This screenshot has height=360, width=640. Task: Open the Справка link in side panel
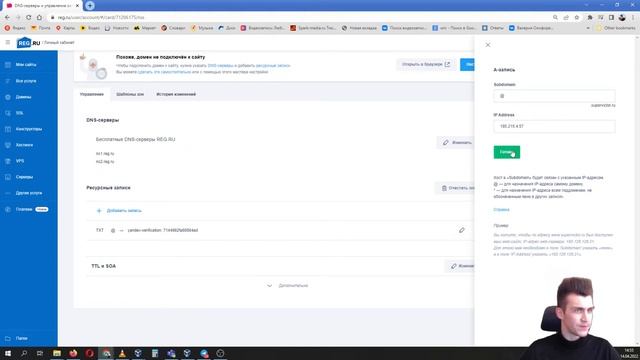tap(501, 209)
